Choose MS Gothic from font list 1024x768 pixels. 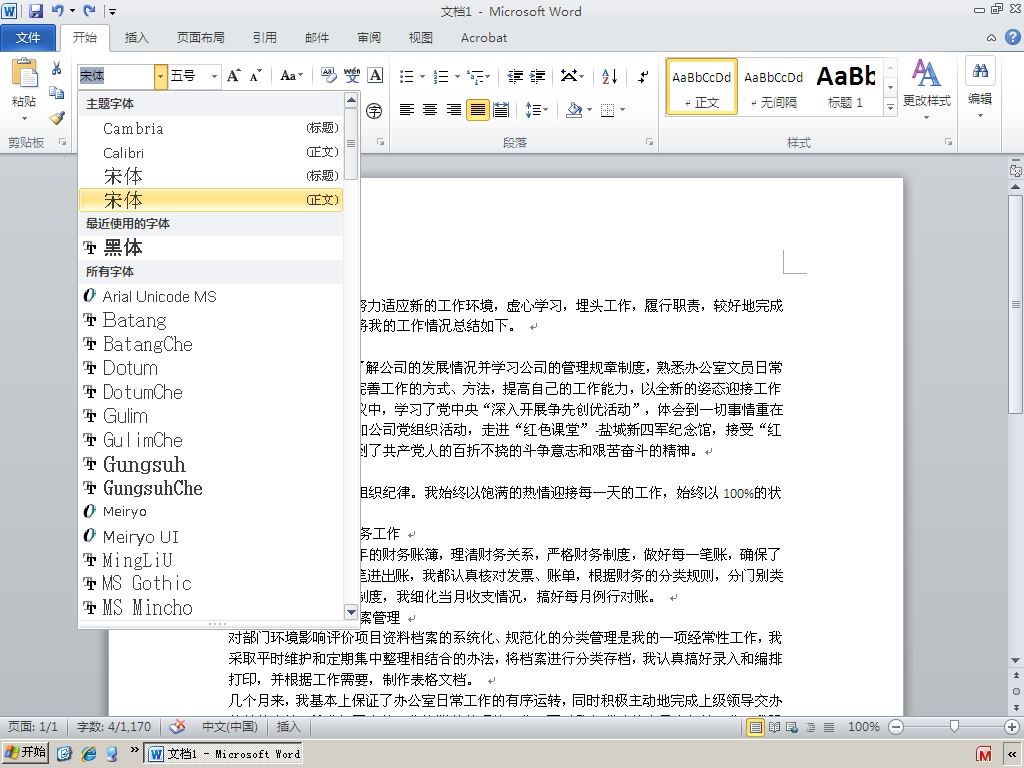click(211, 583)
